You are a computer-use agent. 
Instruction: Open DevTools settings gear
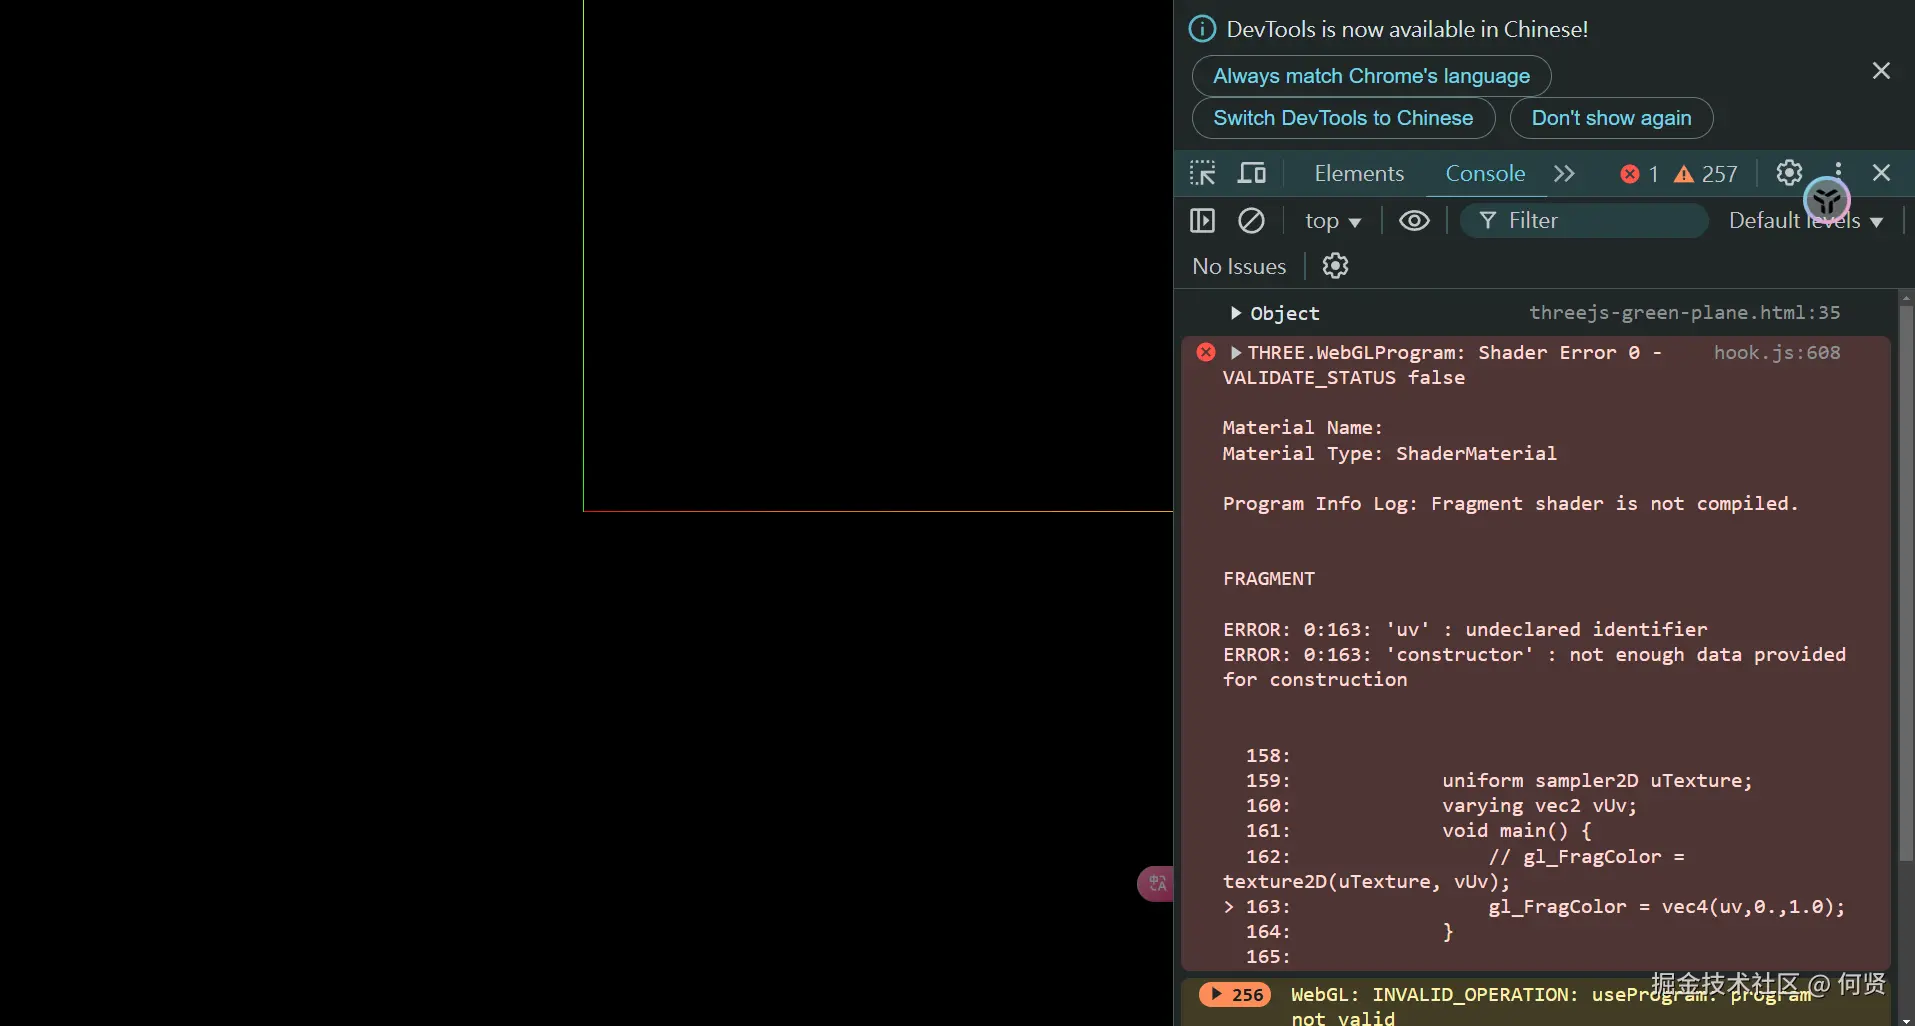click(1788, 172)
